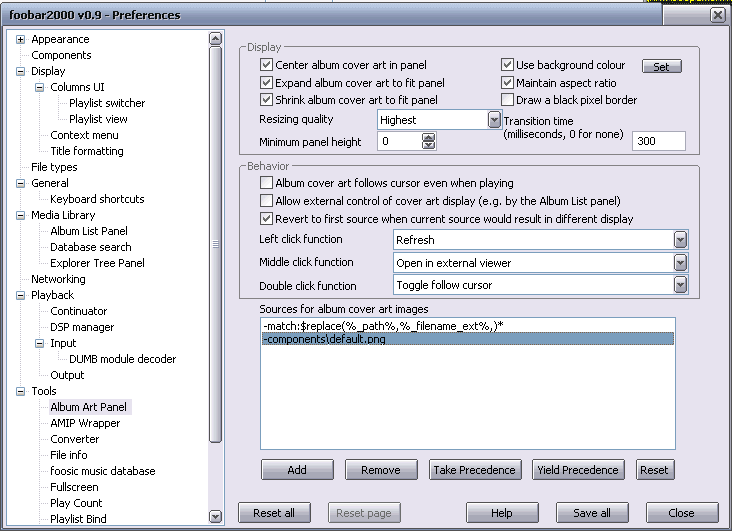Collapse the Display tree node

(x=21, y=71)
